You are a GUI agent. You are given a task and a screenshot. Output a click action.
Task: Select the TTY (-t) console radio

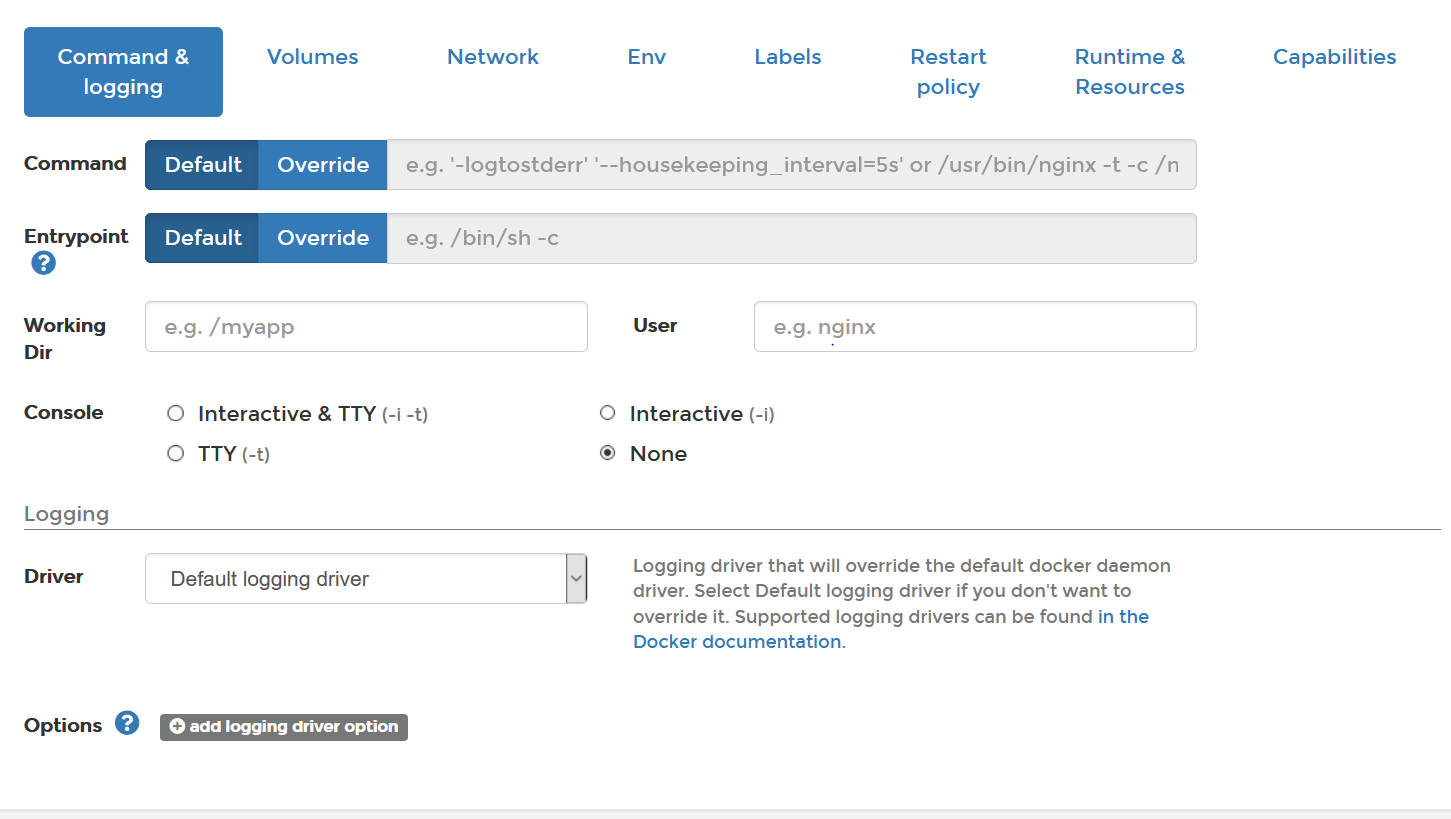click(x=176, y=454)
